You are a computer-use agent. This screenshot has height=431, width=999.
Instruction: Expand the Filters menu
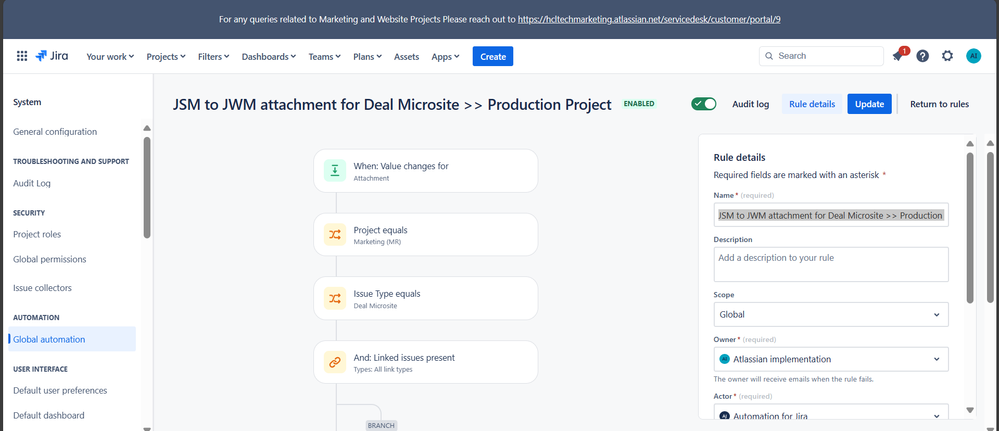[213, 56]
